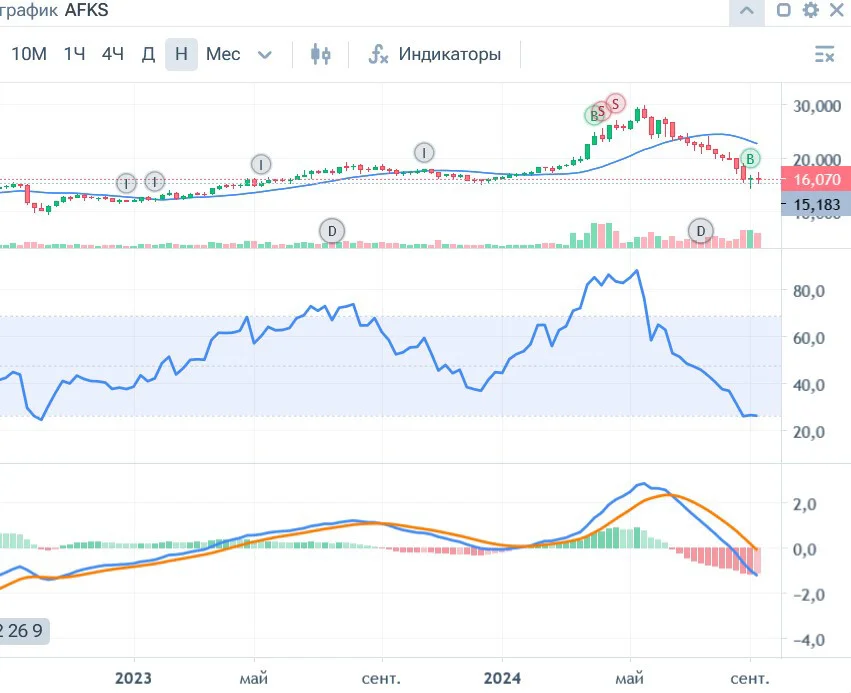Click the D dividend marker near 2024 май
Image resolution: width=851 pixels, height=693 pixels.
tap(701, 231)
